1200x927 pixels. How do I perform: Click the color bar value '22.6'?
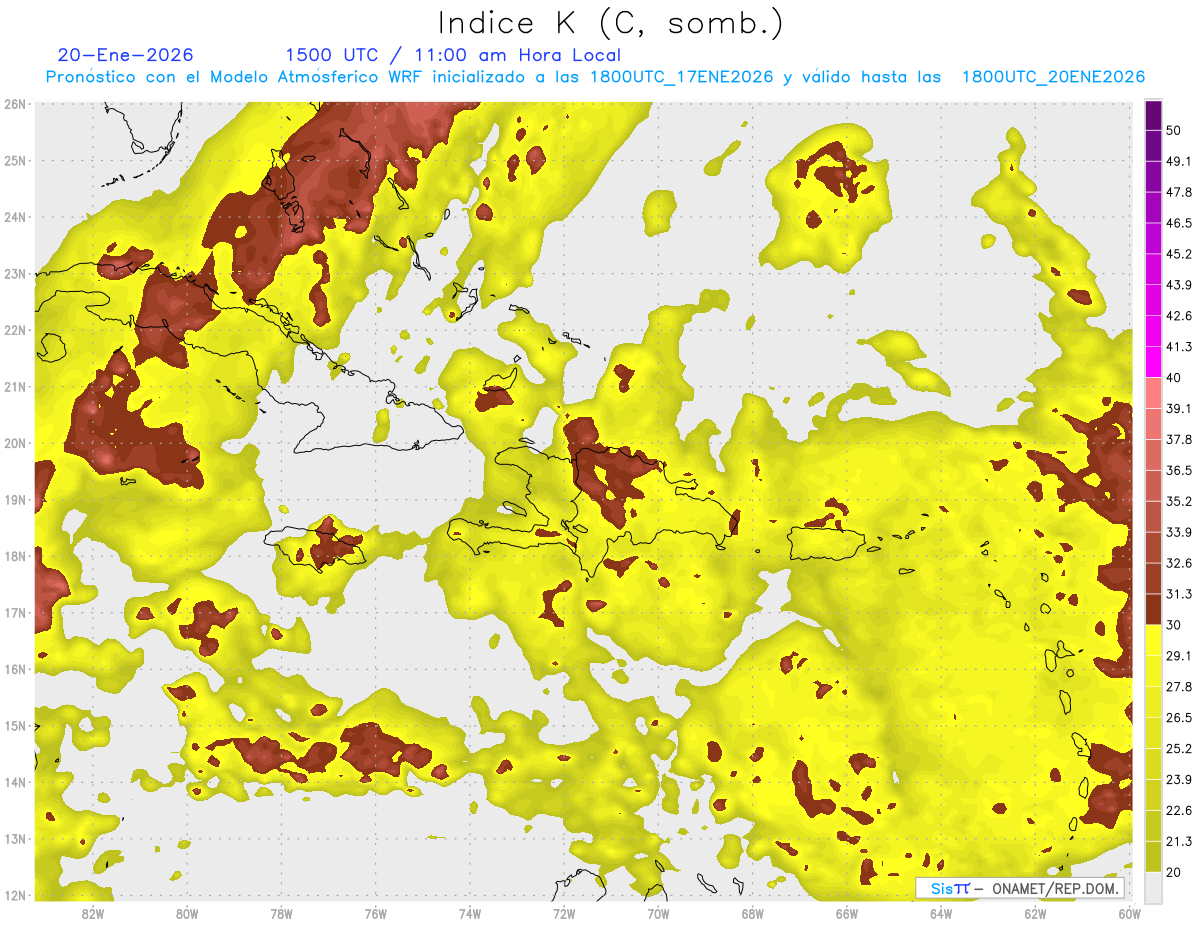point(1179,810)
